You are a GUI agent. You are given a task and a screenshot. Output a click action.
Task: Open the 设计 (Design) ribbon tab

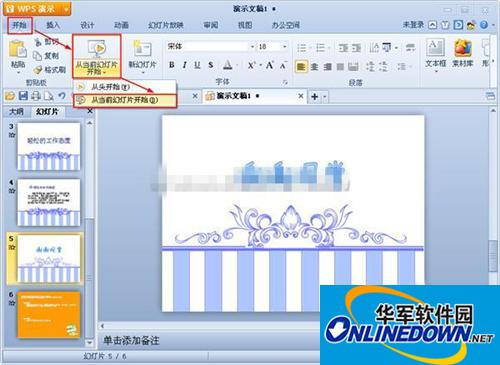point(87,25)
